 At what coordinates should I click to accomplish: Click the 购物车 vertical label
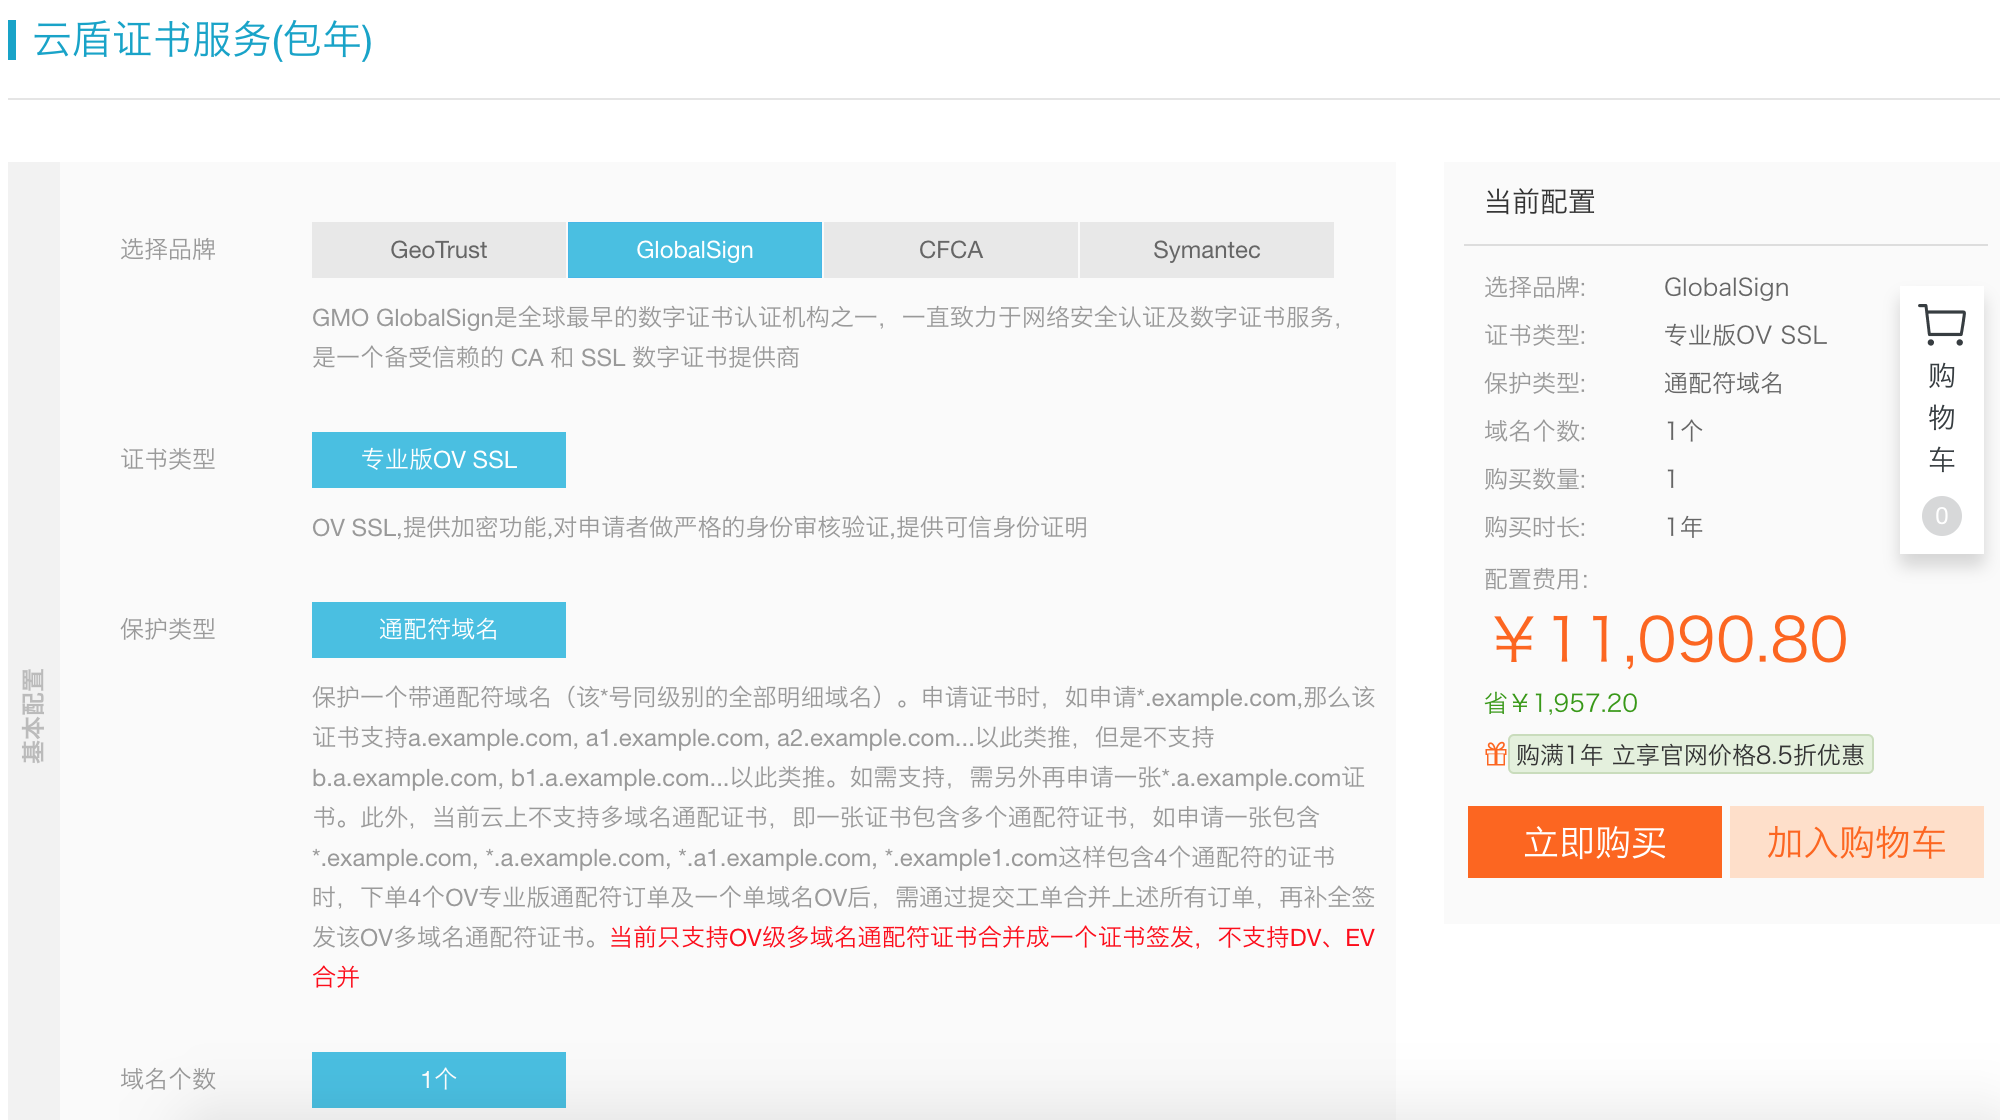pos(1941,418)
